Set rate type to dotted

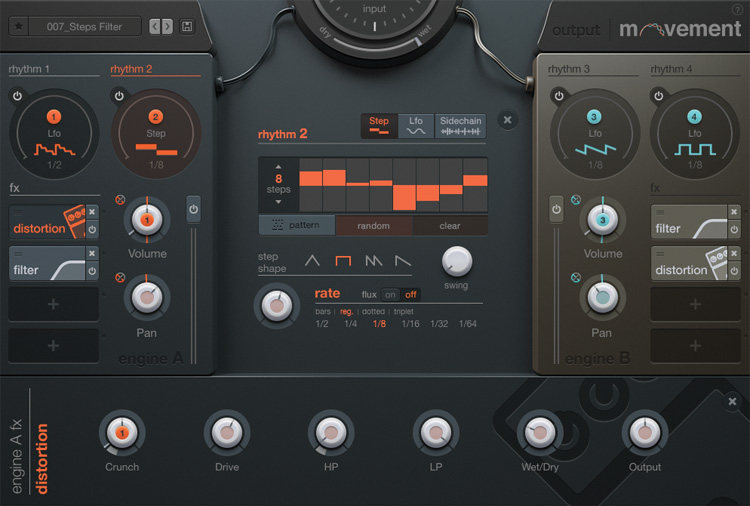point(373,311)
